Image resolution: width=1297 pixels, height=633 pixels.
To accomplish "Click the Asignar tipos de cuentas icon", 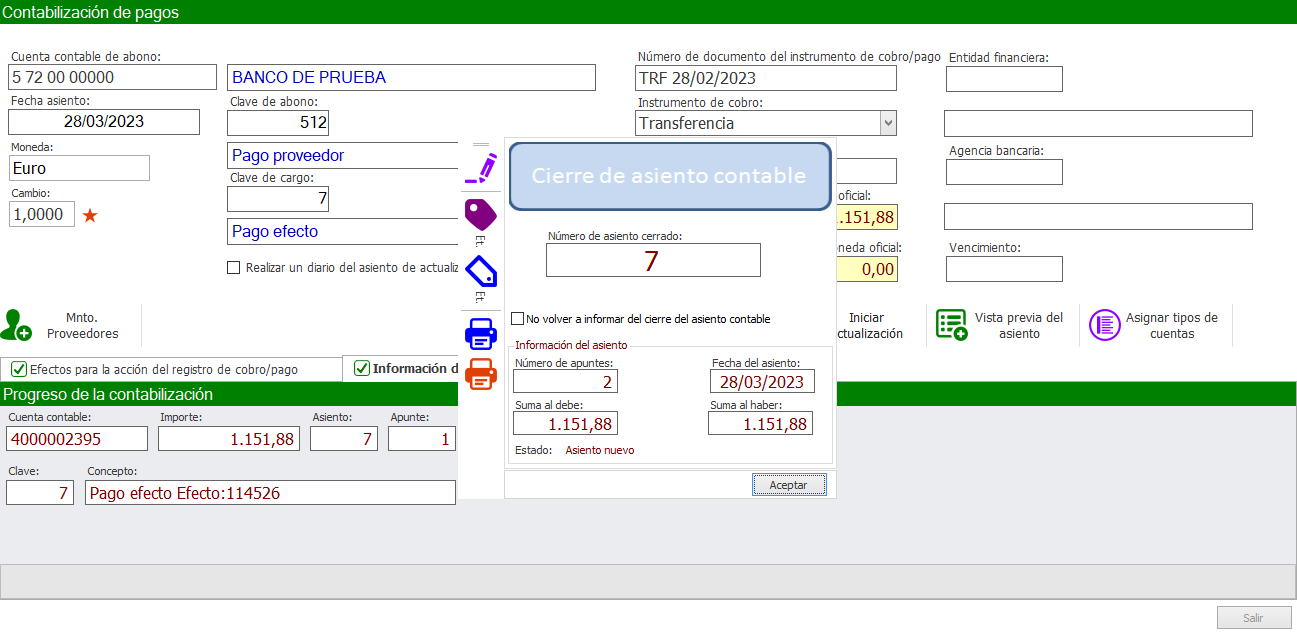I will pyautogui.click(x=1105, y=325).
